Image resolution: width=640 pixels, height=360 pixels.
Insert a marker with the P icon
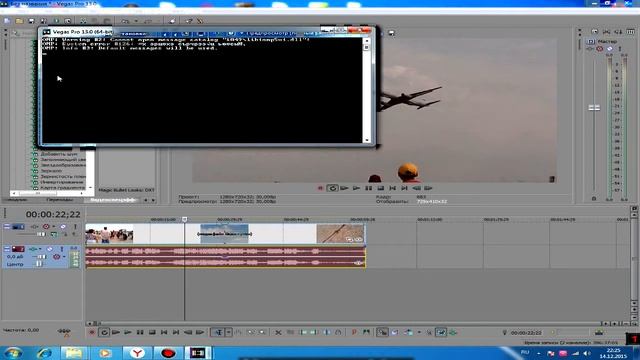(354, 333)
